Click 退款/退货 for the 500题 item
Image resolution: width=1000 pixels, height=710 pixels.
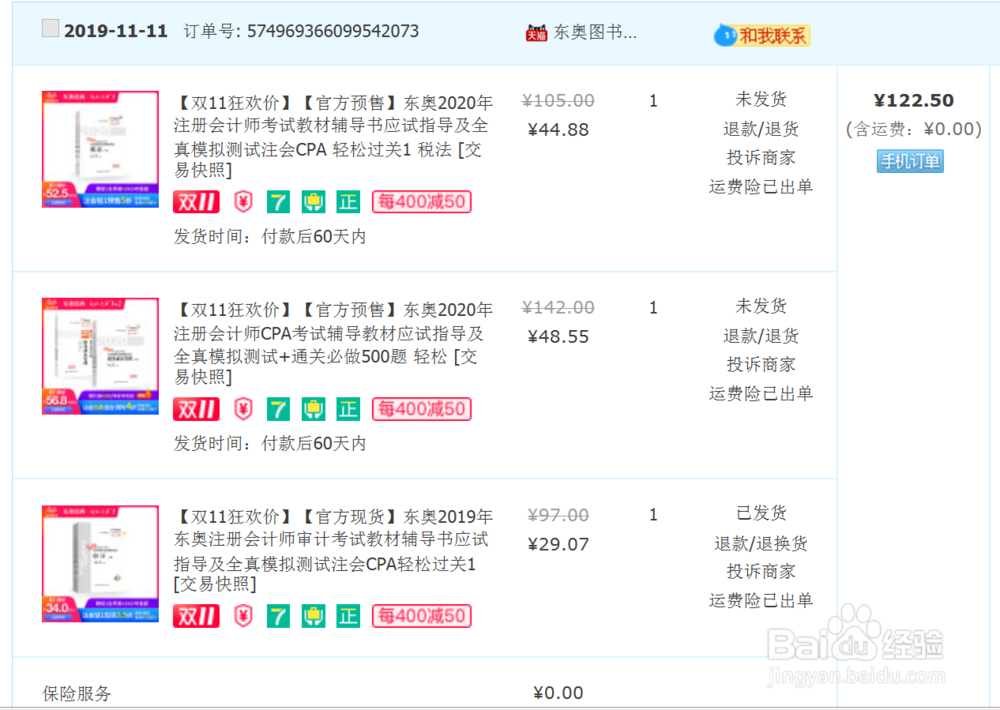(x=761, y=336)
